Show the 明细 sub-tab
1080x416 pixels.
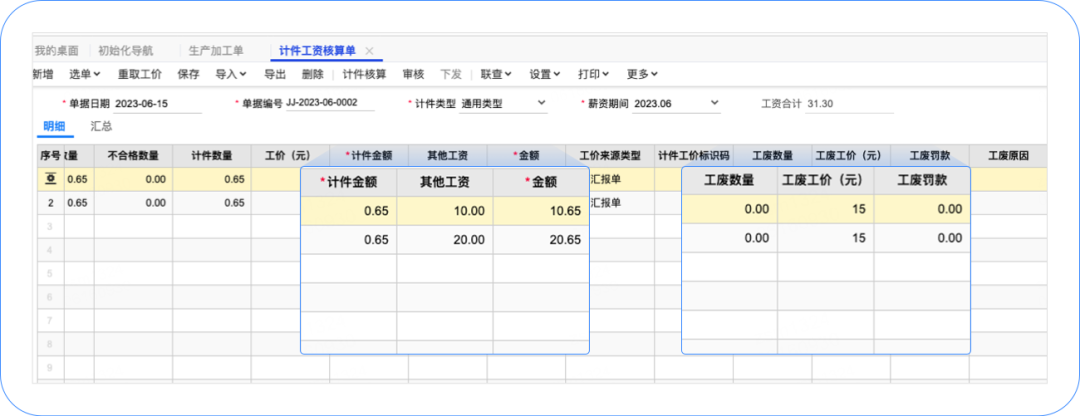[54, 127]
